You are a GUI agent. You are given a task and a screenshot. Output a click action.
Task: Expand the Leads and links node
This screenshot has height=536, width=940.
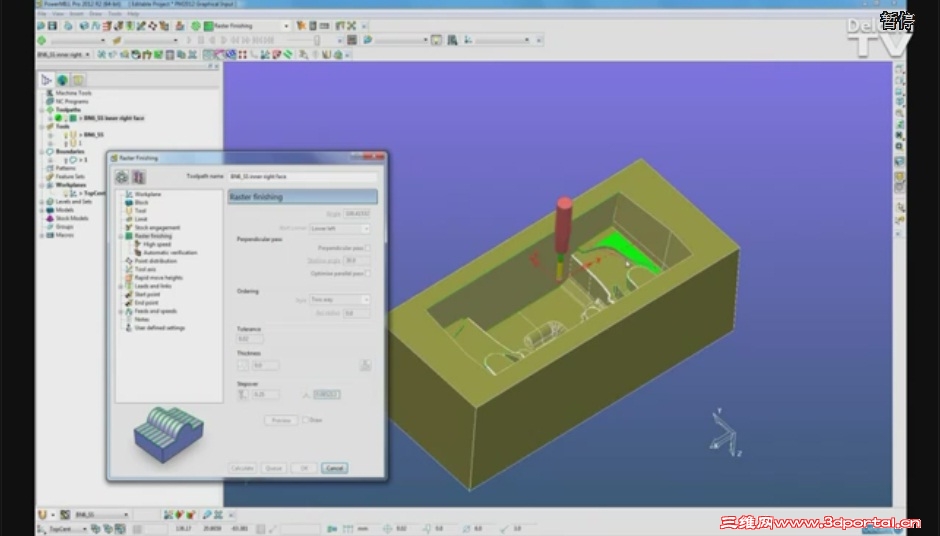click(121, 287)
